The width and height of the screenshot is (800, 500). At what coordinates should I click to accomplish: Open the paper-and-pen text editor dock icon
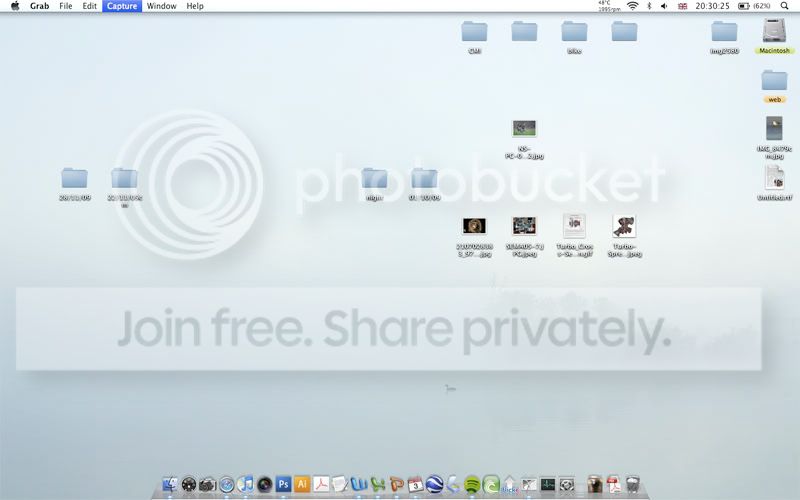click(x=340, y=484)
